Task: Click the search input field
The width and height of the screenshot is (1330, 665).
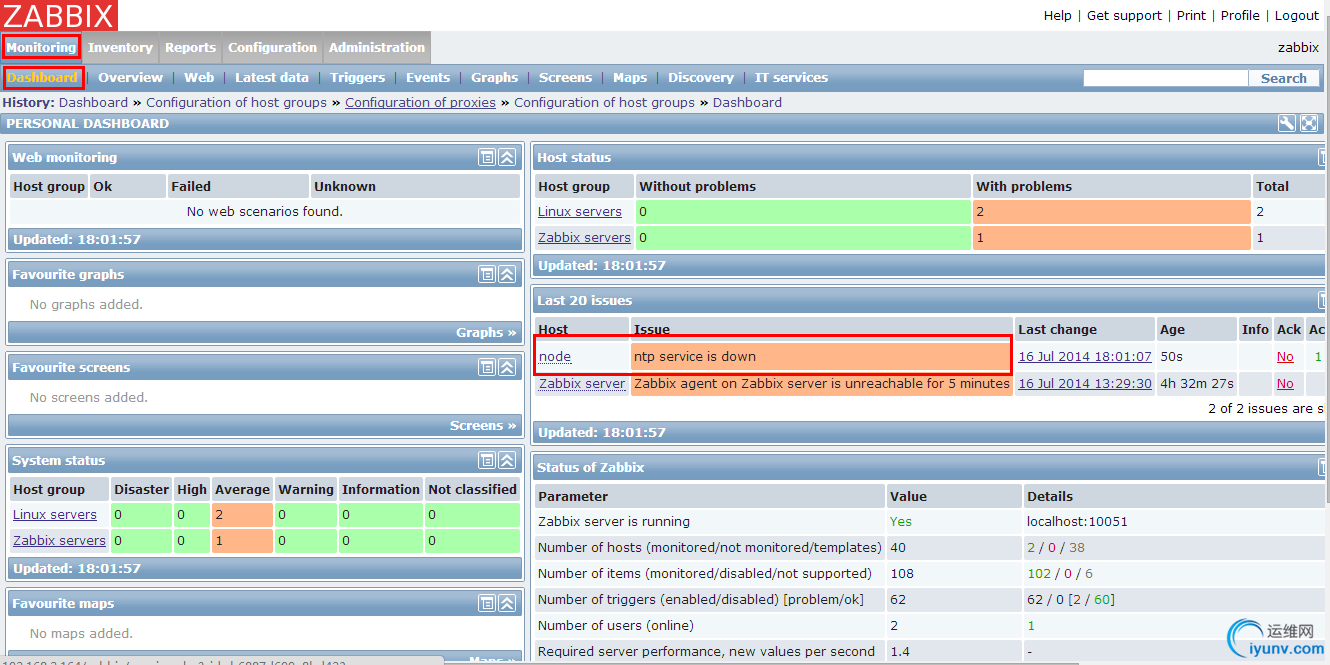Action: click(1166, 78)
